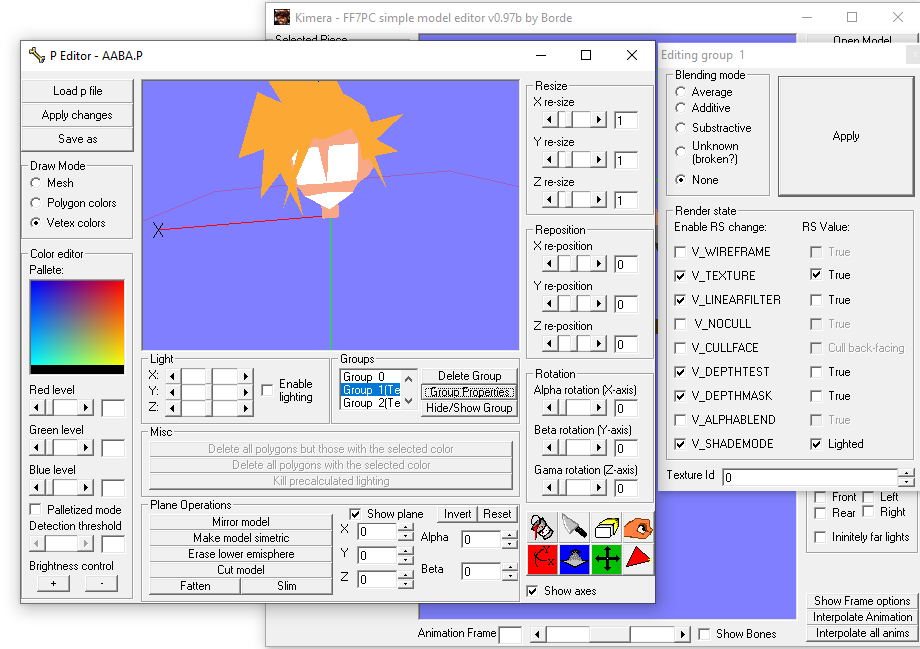Enable V_WIREFRAME render state change
Screen dimensions: 920x649
[x=680, y=252]
